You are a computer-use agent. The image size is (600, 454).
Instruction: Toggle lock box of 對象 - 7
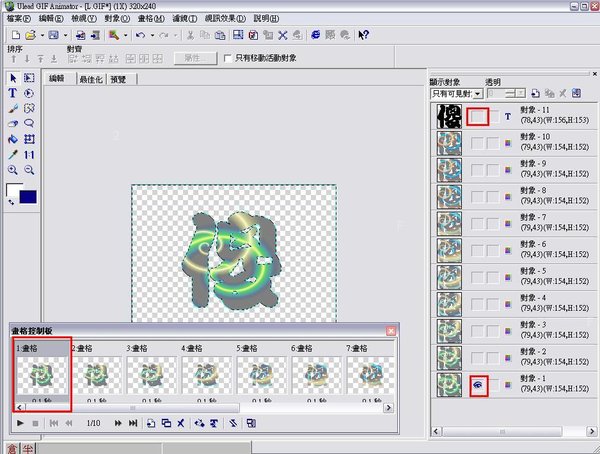[x=493, y=224]
